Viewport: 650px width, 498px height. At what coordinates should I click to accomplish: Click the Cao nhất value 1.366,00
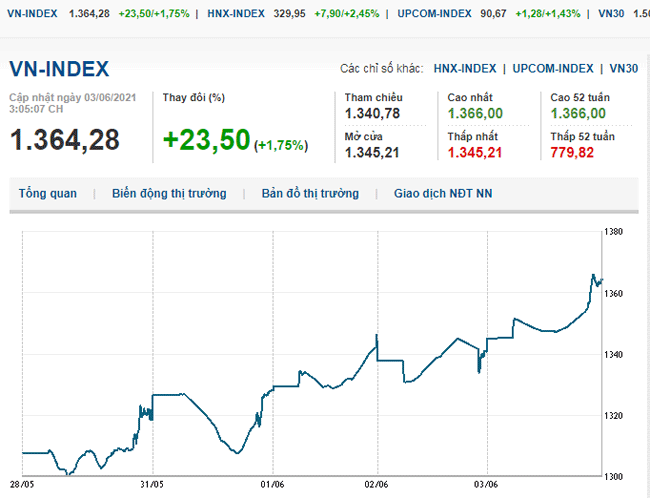475,113
